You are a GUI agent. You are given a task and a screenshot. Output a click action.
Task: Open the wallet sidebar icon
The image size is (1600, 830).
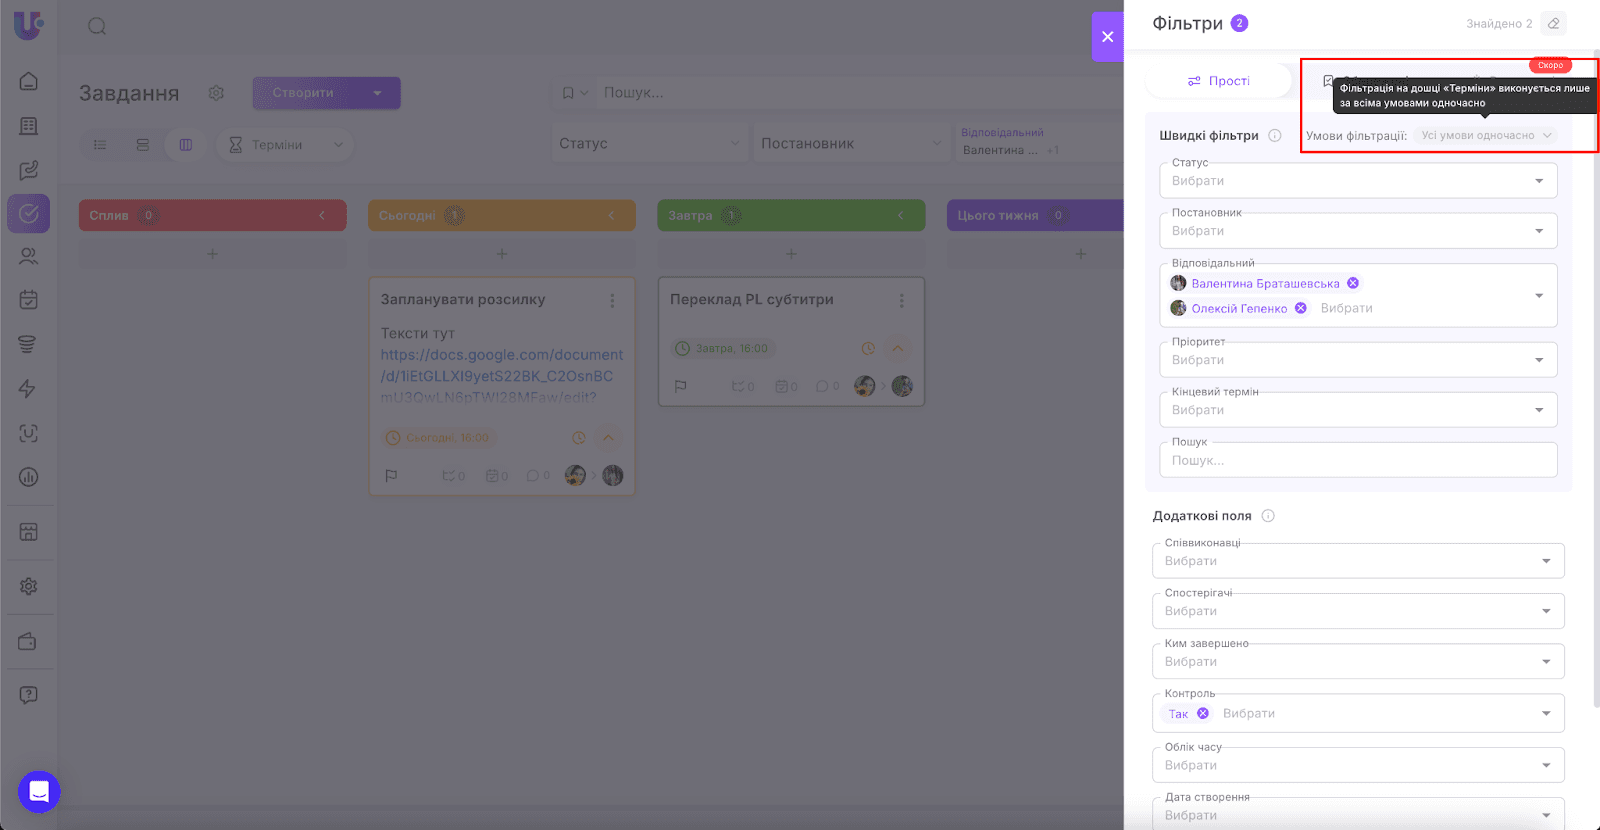point(27,641)
